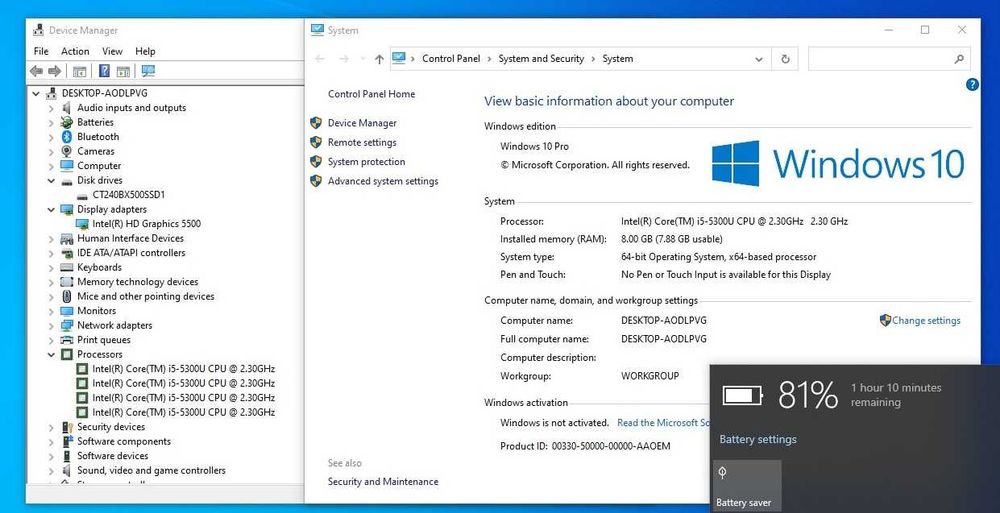Click Read the Microsoft Software license link
Viewport: 1000px width, 513px height.
tap(663, 422)
